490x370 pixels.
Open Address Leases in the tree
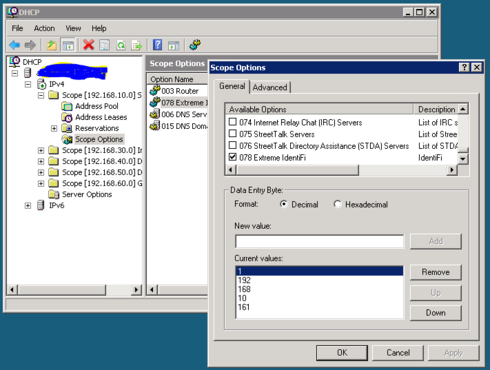tap(101, 117)
